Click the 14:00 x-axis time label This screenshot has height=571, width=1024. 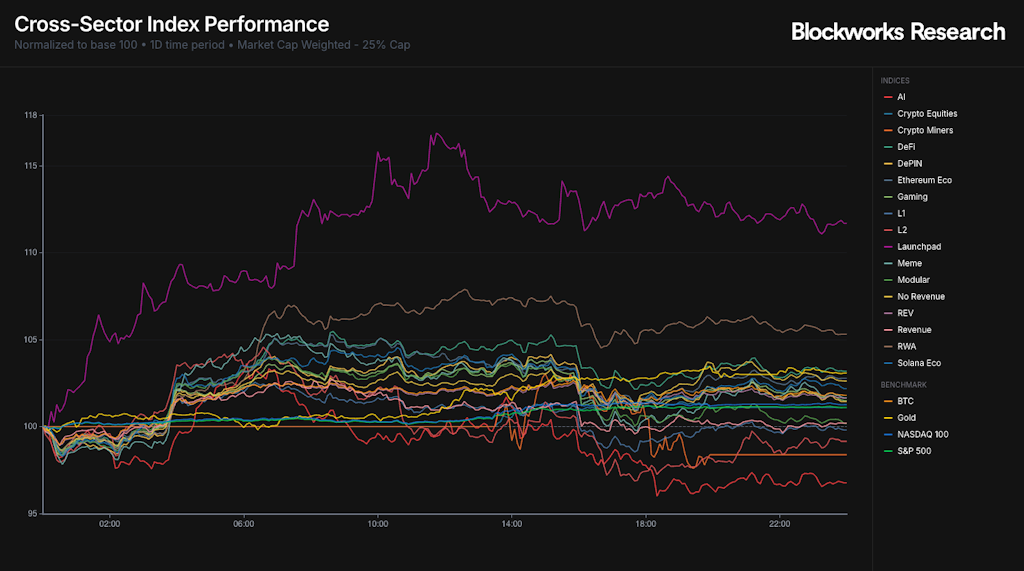point(511,523)
